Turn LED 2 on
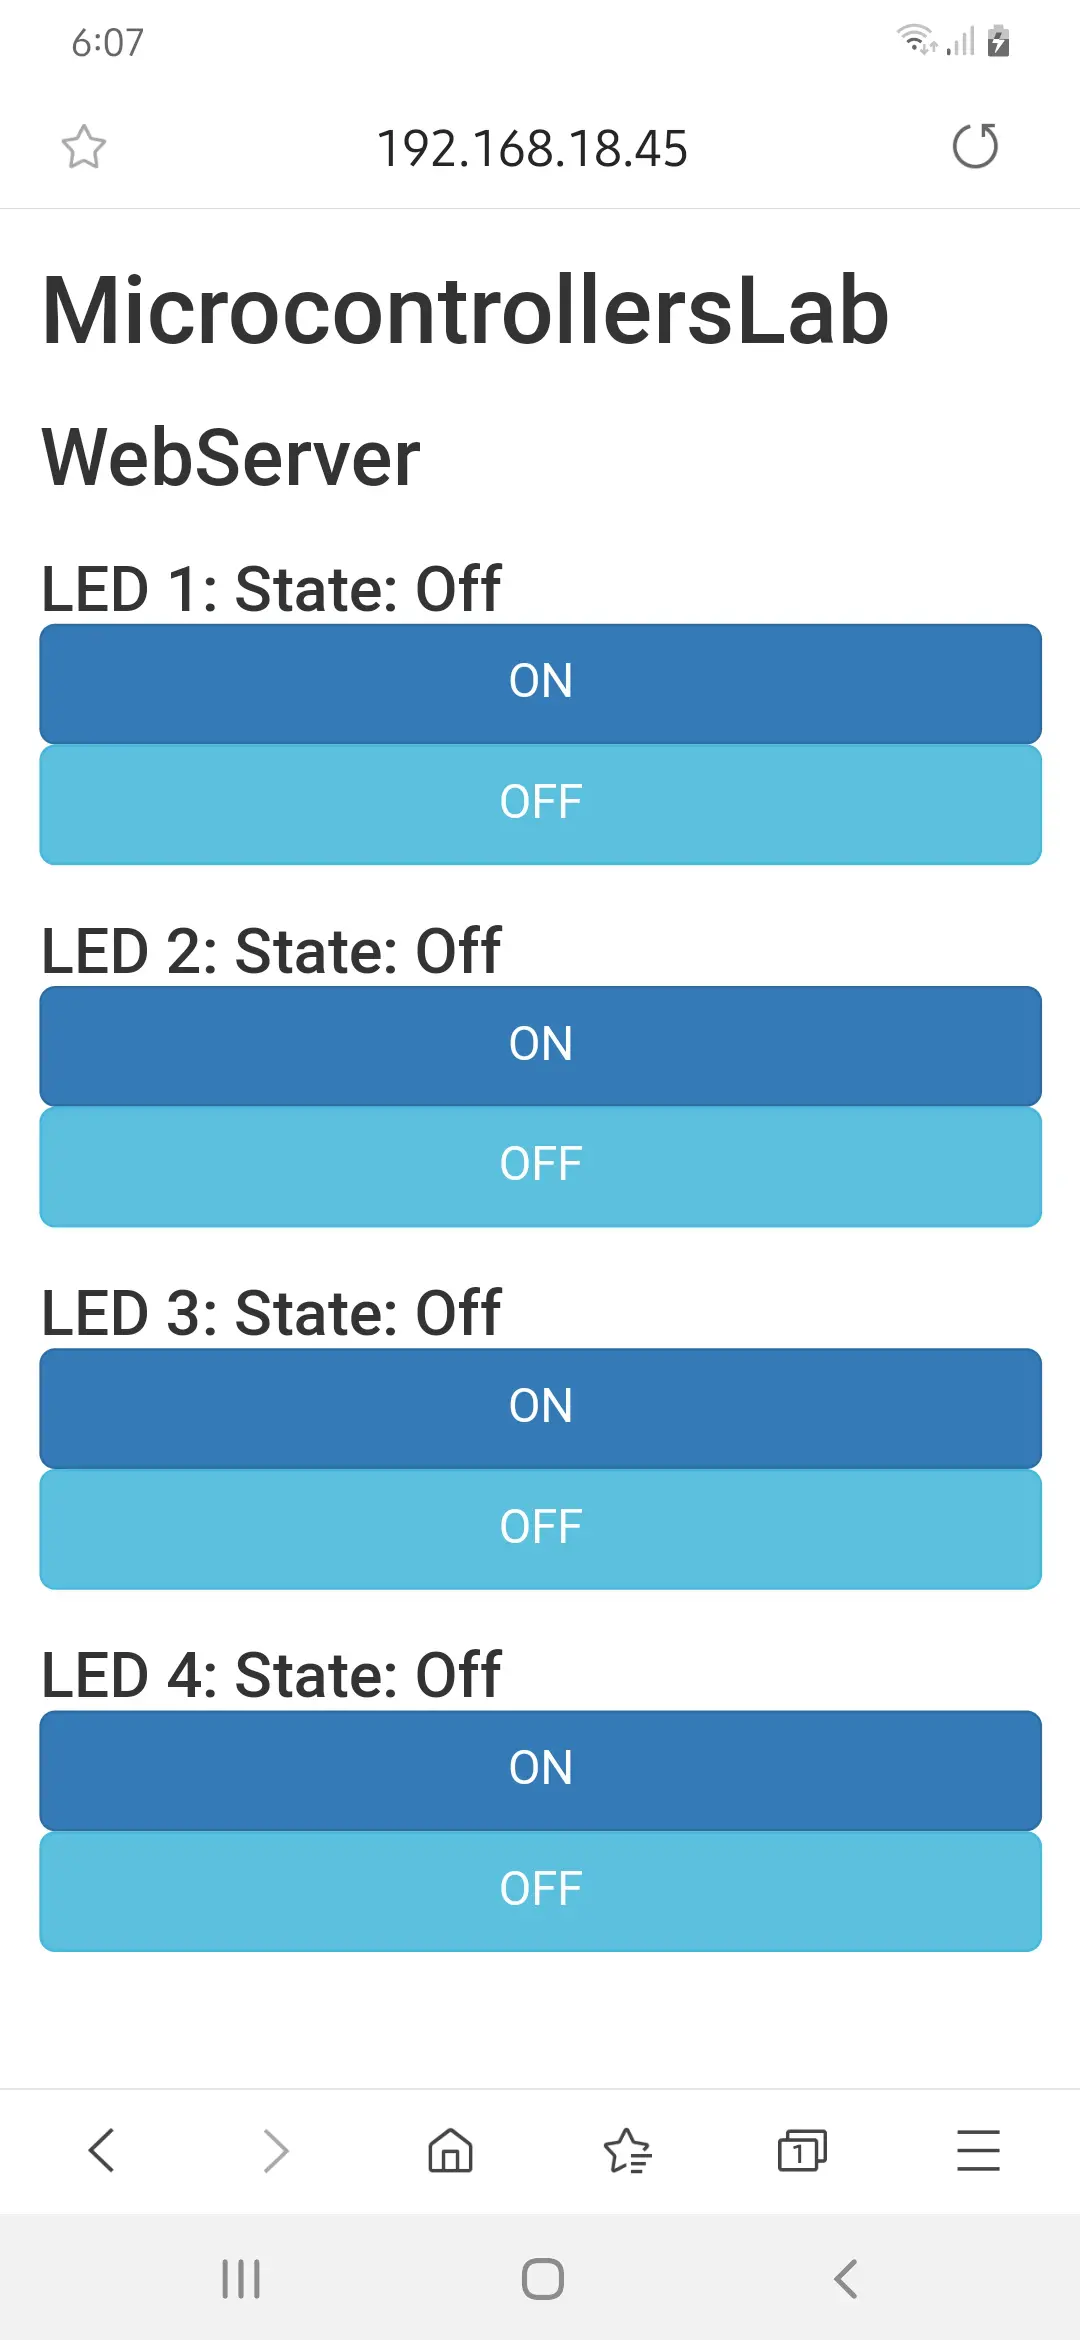 coord(540,1046)
